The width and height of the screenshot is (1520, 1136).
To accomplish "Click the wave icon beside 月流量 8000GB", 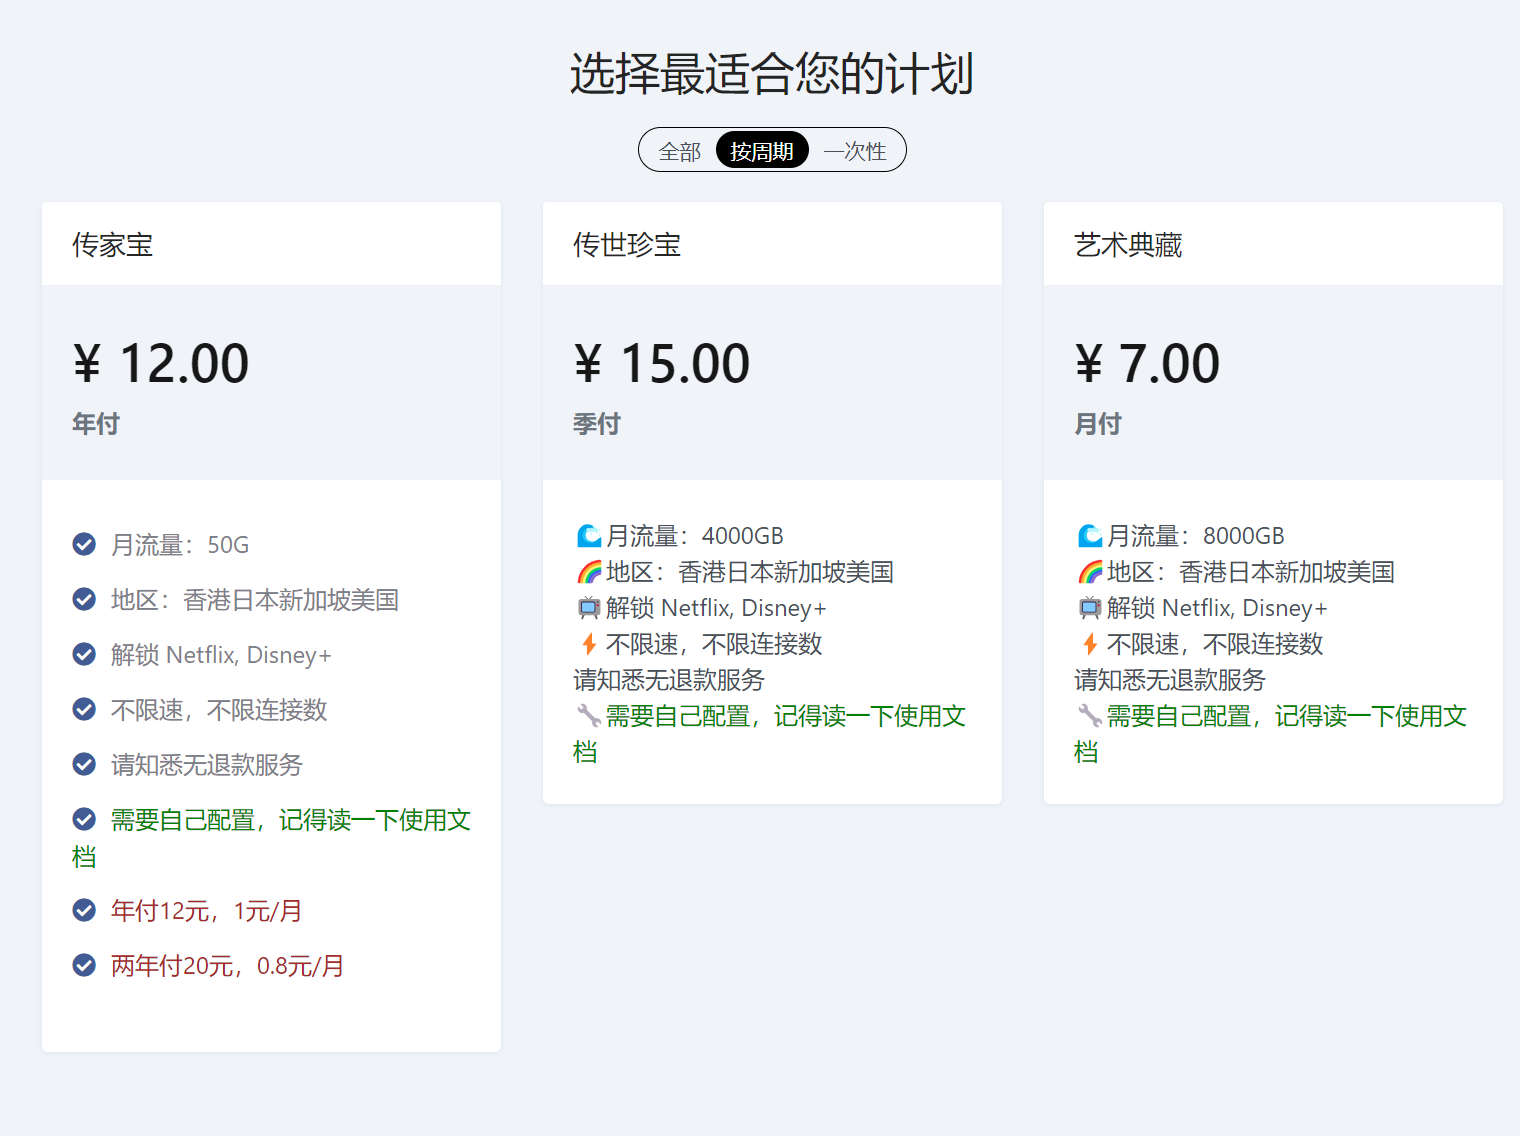I will coord(1090,536).
